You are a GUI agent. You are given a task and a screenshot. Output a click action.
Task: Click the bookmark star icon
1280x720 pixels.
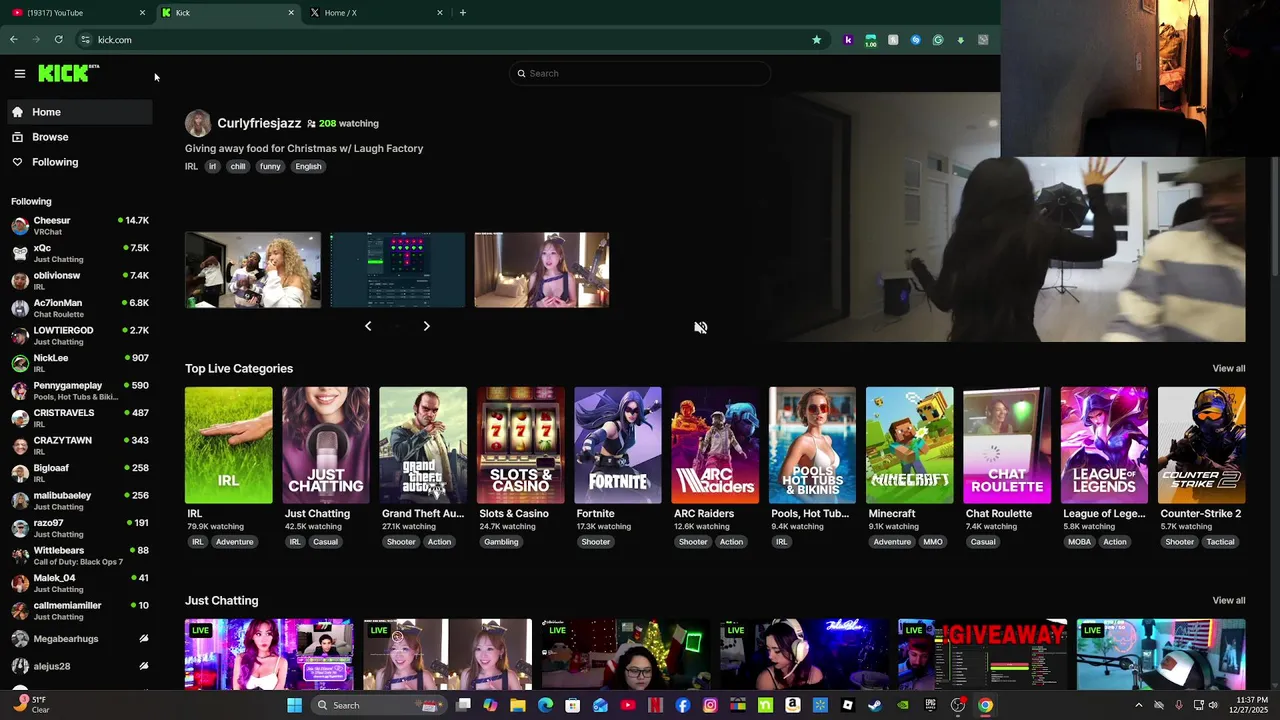[x=817, y=40]
